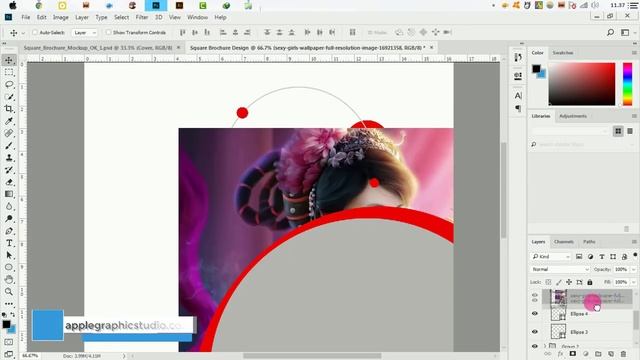The width and height of the screenshot is (640, 360).
Task: Select the Path Selection tool
Action: [9, 256]
